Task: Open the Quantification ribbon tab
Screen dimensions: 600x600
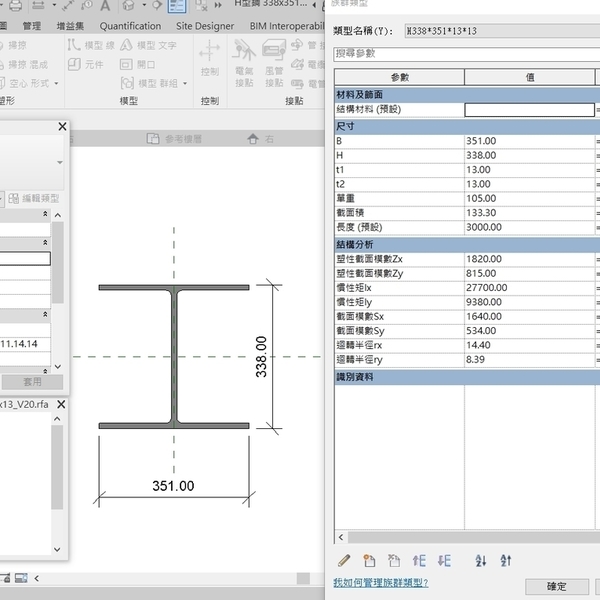Action: coord(130,26)
